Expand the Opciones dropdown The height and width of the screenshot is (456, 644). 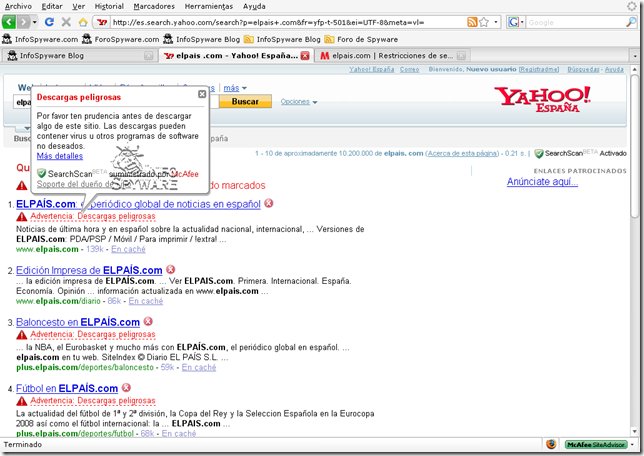[x=299, y=101]
